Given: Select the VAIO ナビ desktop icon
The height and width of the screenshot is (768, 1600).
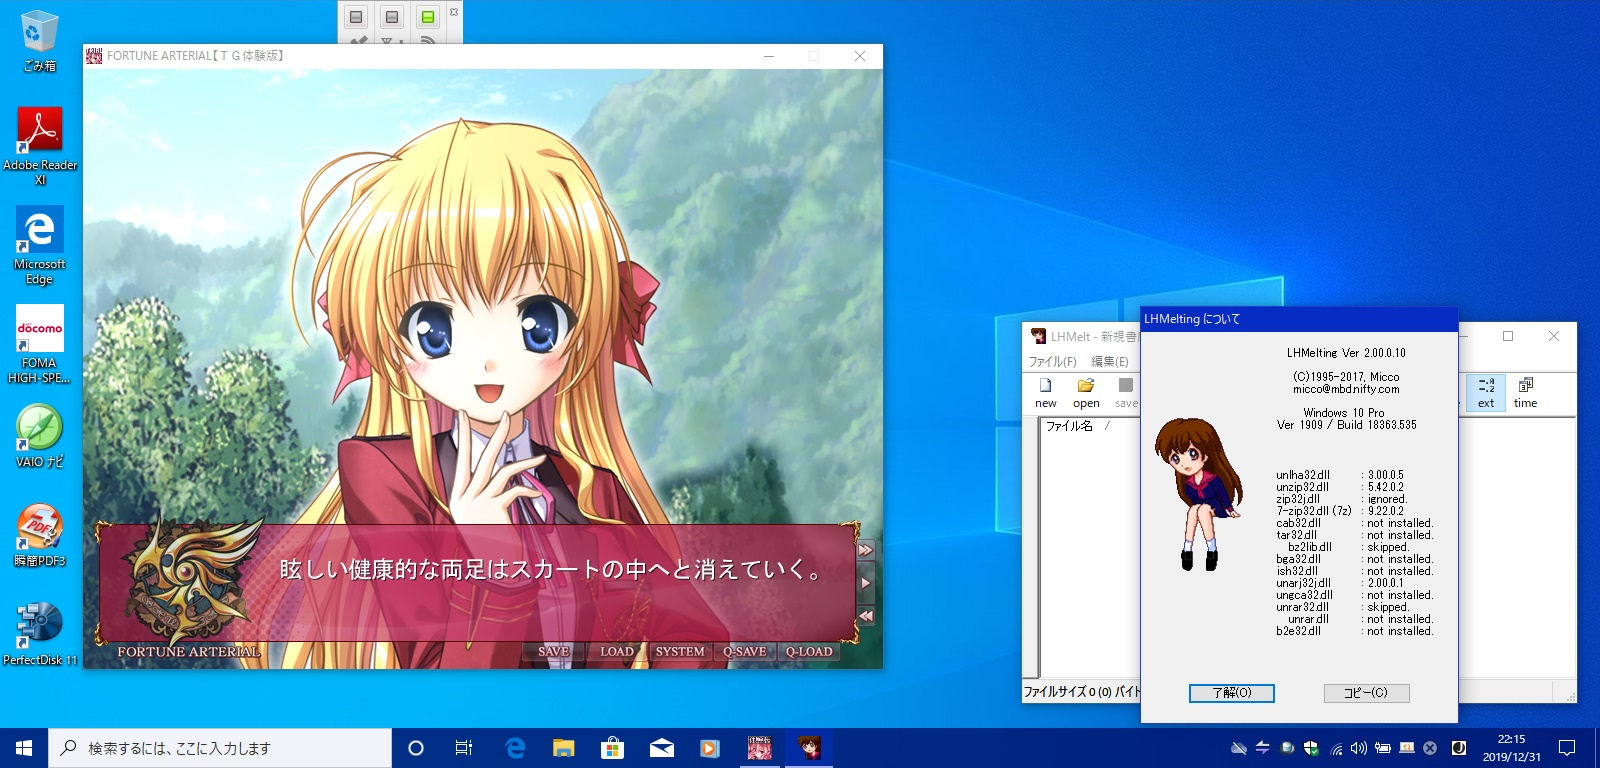Looking at the screenshot, I should 39,436.
